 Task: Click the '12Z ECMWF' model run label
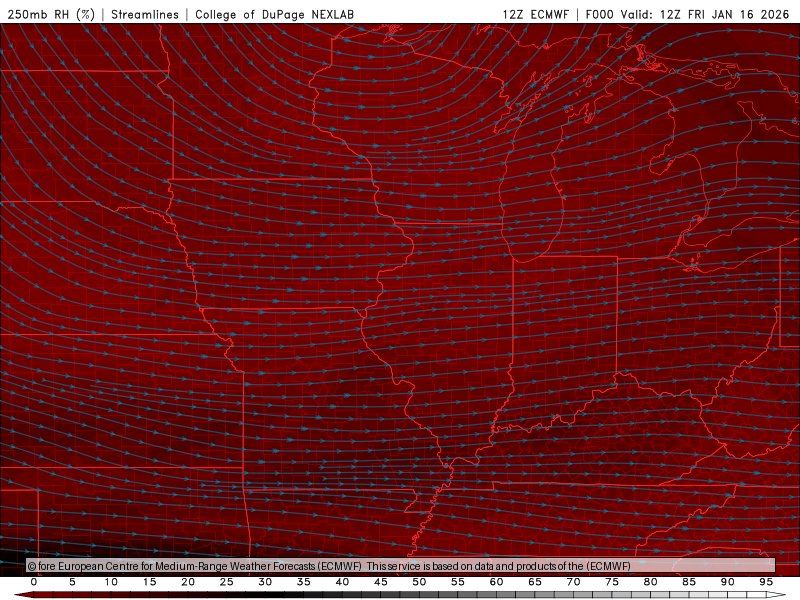[535, 14]
